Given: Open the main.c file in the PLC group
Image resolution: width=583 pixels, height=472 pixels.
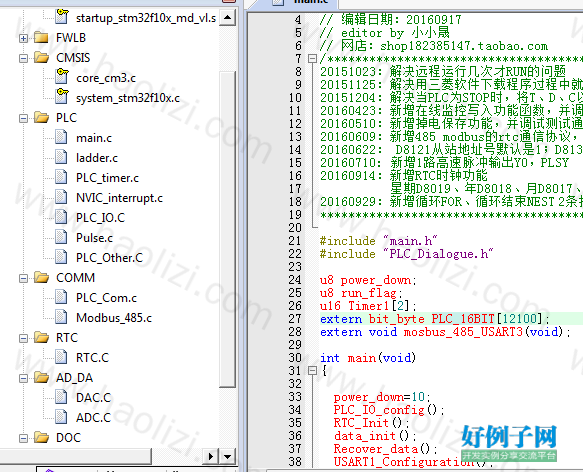Looking at the screenshot, I should [x=94, y=138].
